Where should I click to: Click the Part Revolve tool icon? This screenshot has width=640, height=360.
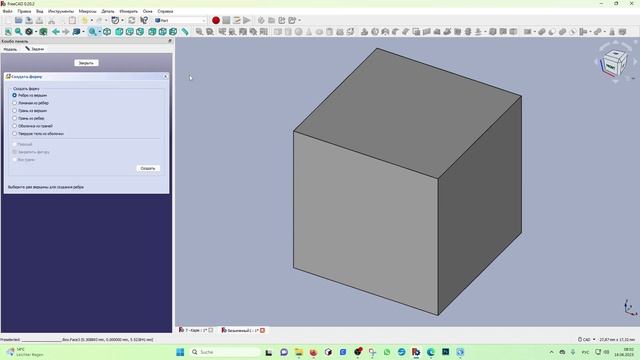(375, 31)
